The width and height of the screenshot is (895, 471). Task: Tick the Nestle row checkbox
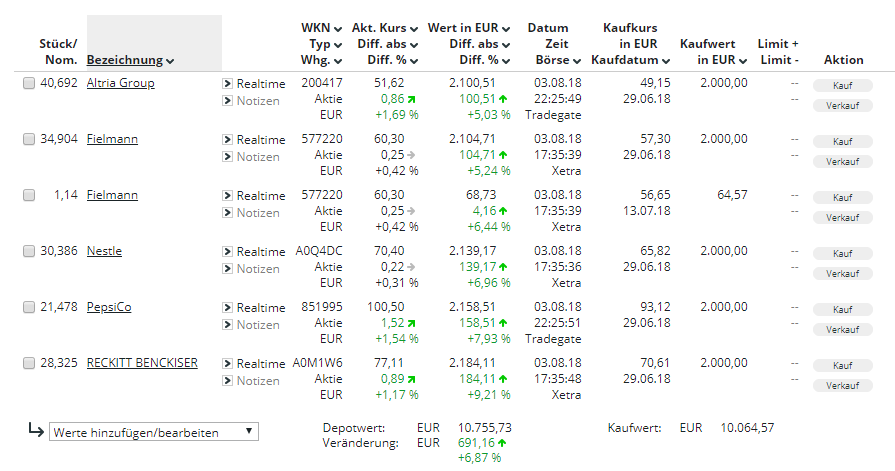29,251
